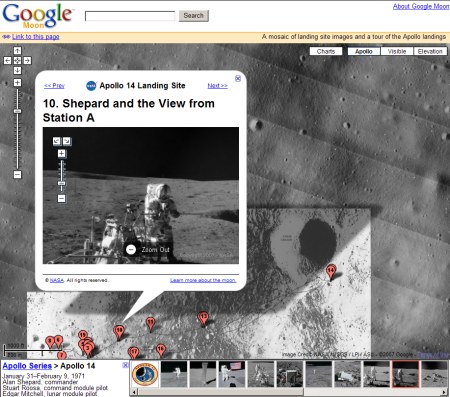The height and width of the screenshot is (397, 450).
Task: Select the astronaut with flag thumbnail
Action: 232,374
